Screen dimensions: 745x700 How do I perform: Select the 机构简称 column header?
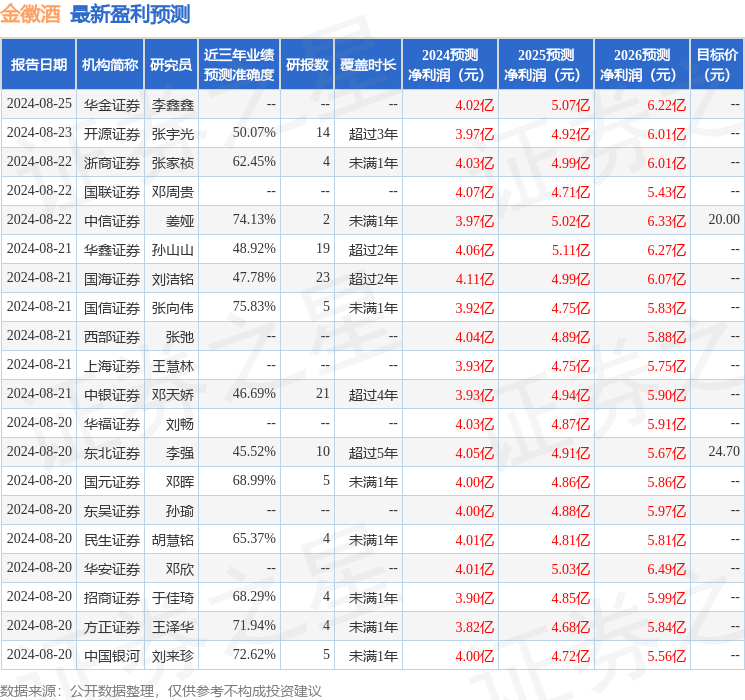click(x=110, y=65)
